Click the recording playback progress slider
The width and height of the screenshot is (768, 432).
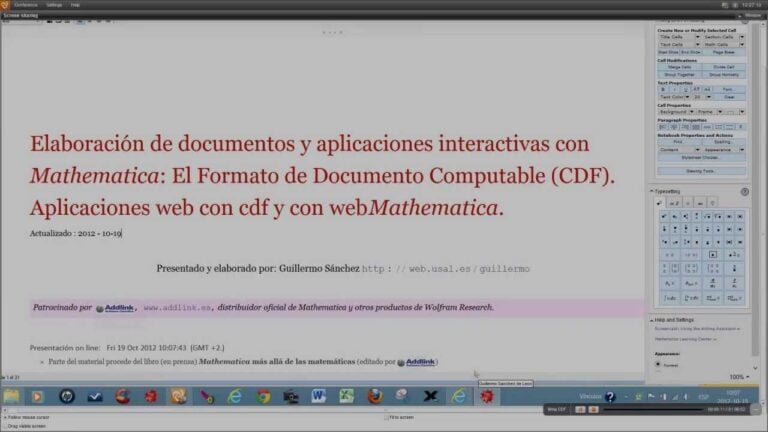click(x=650, y=409)
